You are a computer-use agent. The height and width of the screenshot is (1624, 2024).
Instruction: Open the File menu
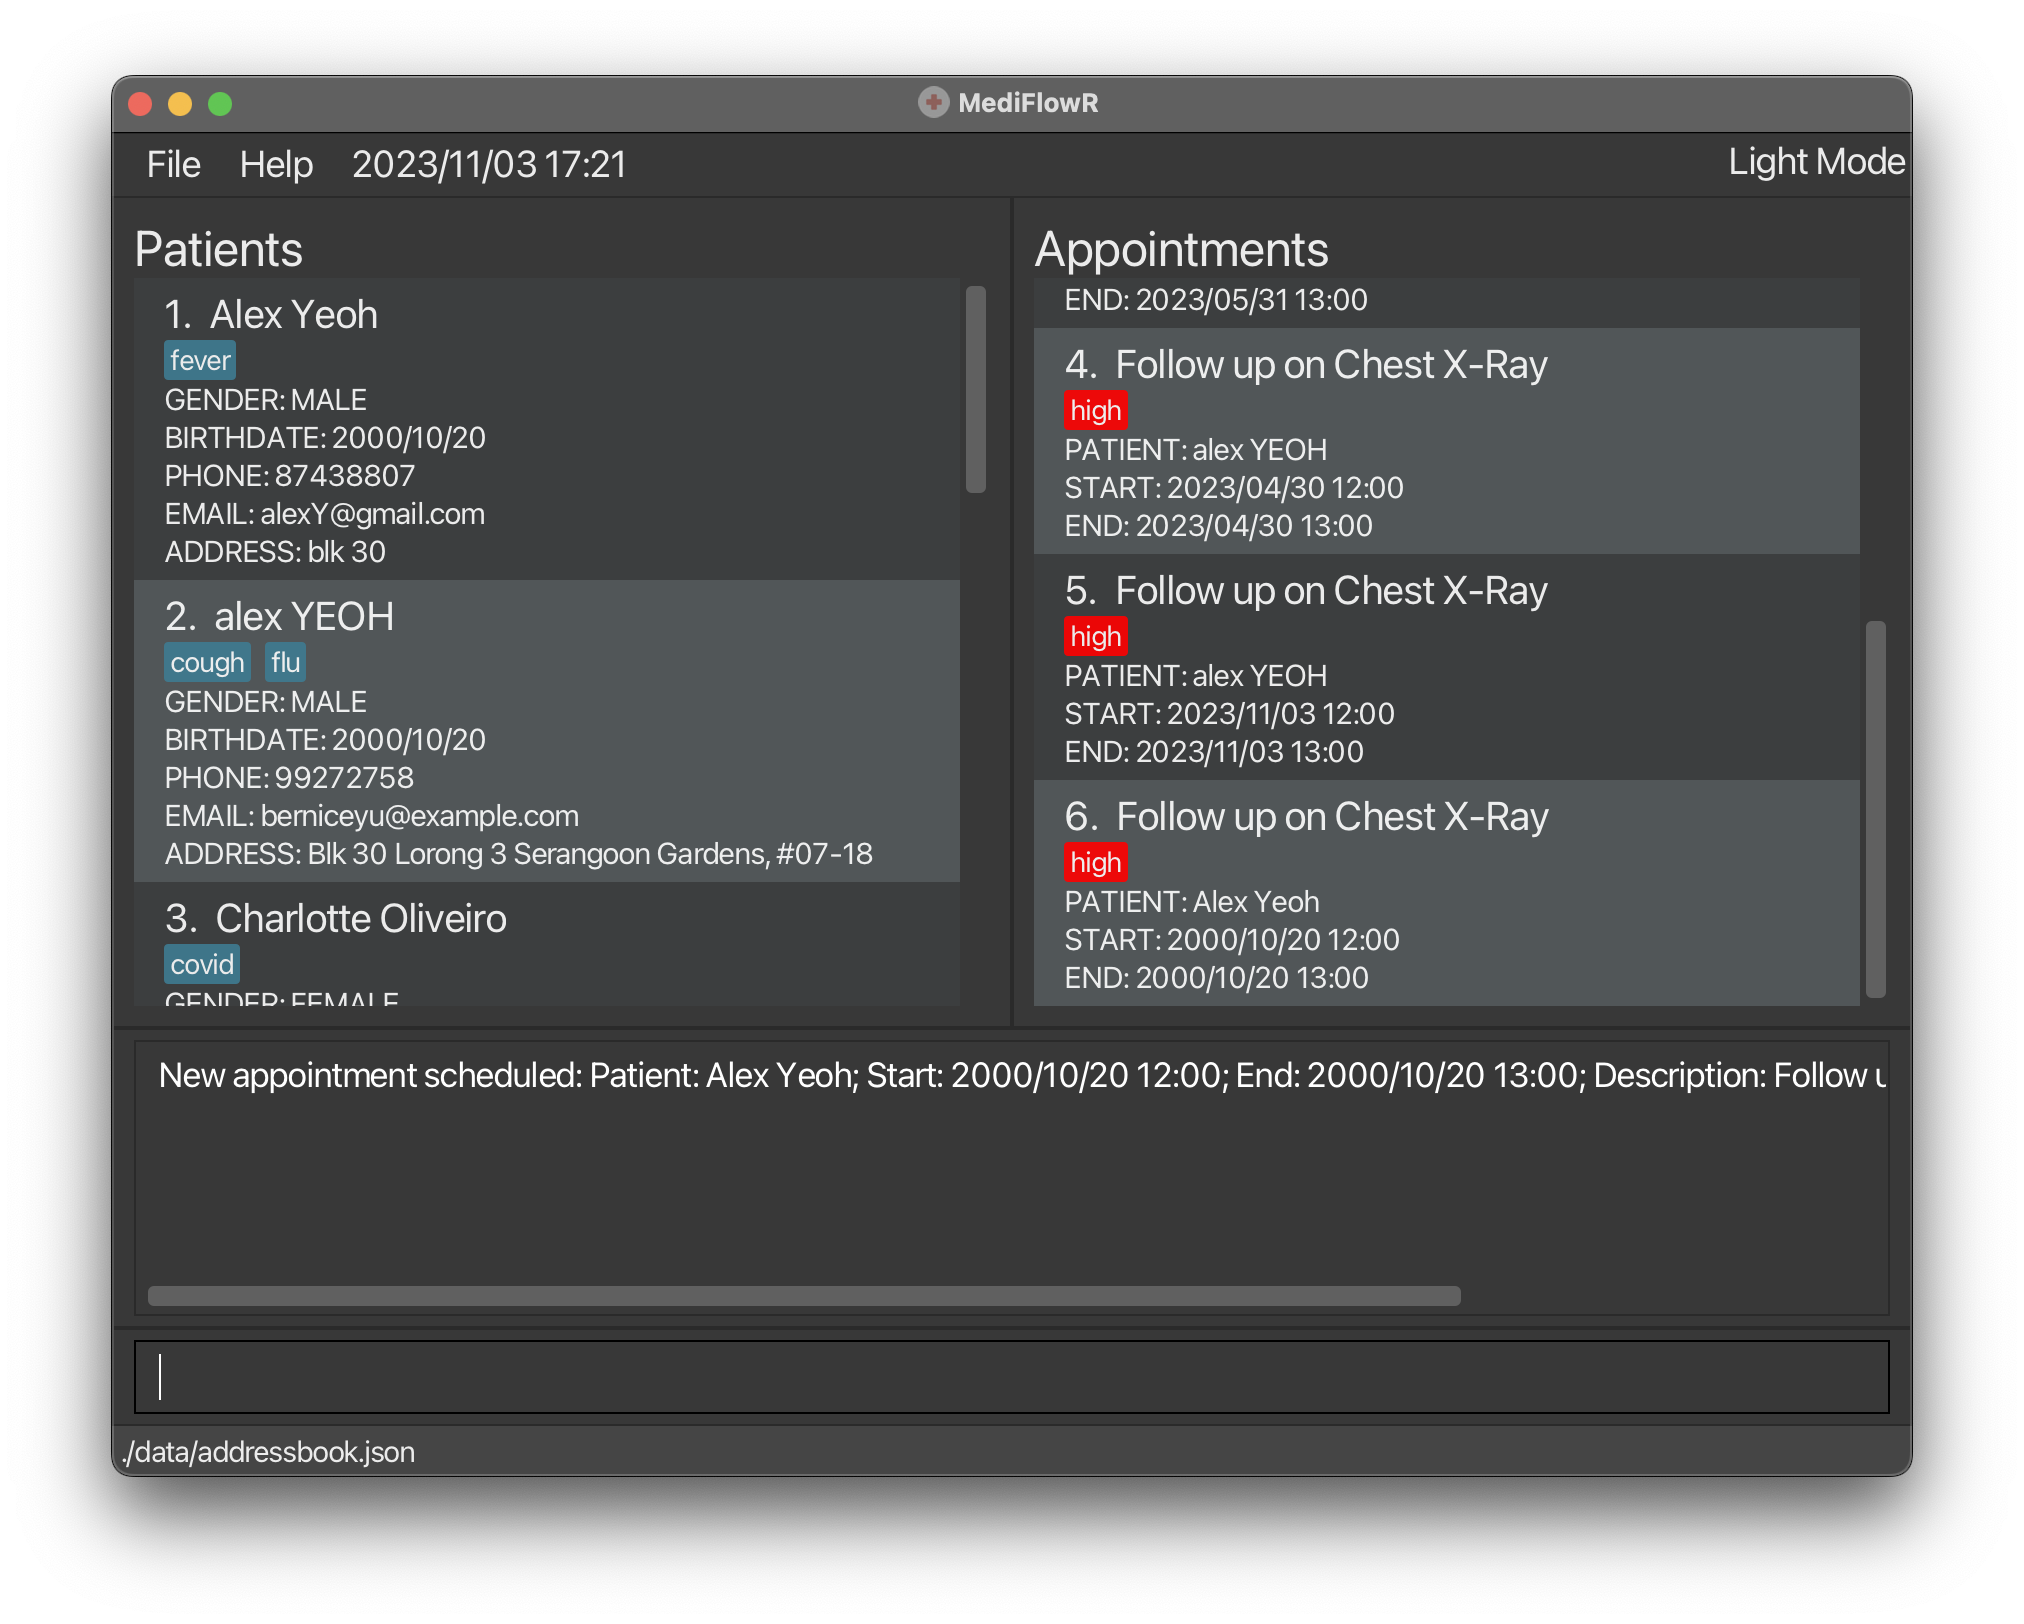[x=173, y=165]
